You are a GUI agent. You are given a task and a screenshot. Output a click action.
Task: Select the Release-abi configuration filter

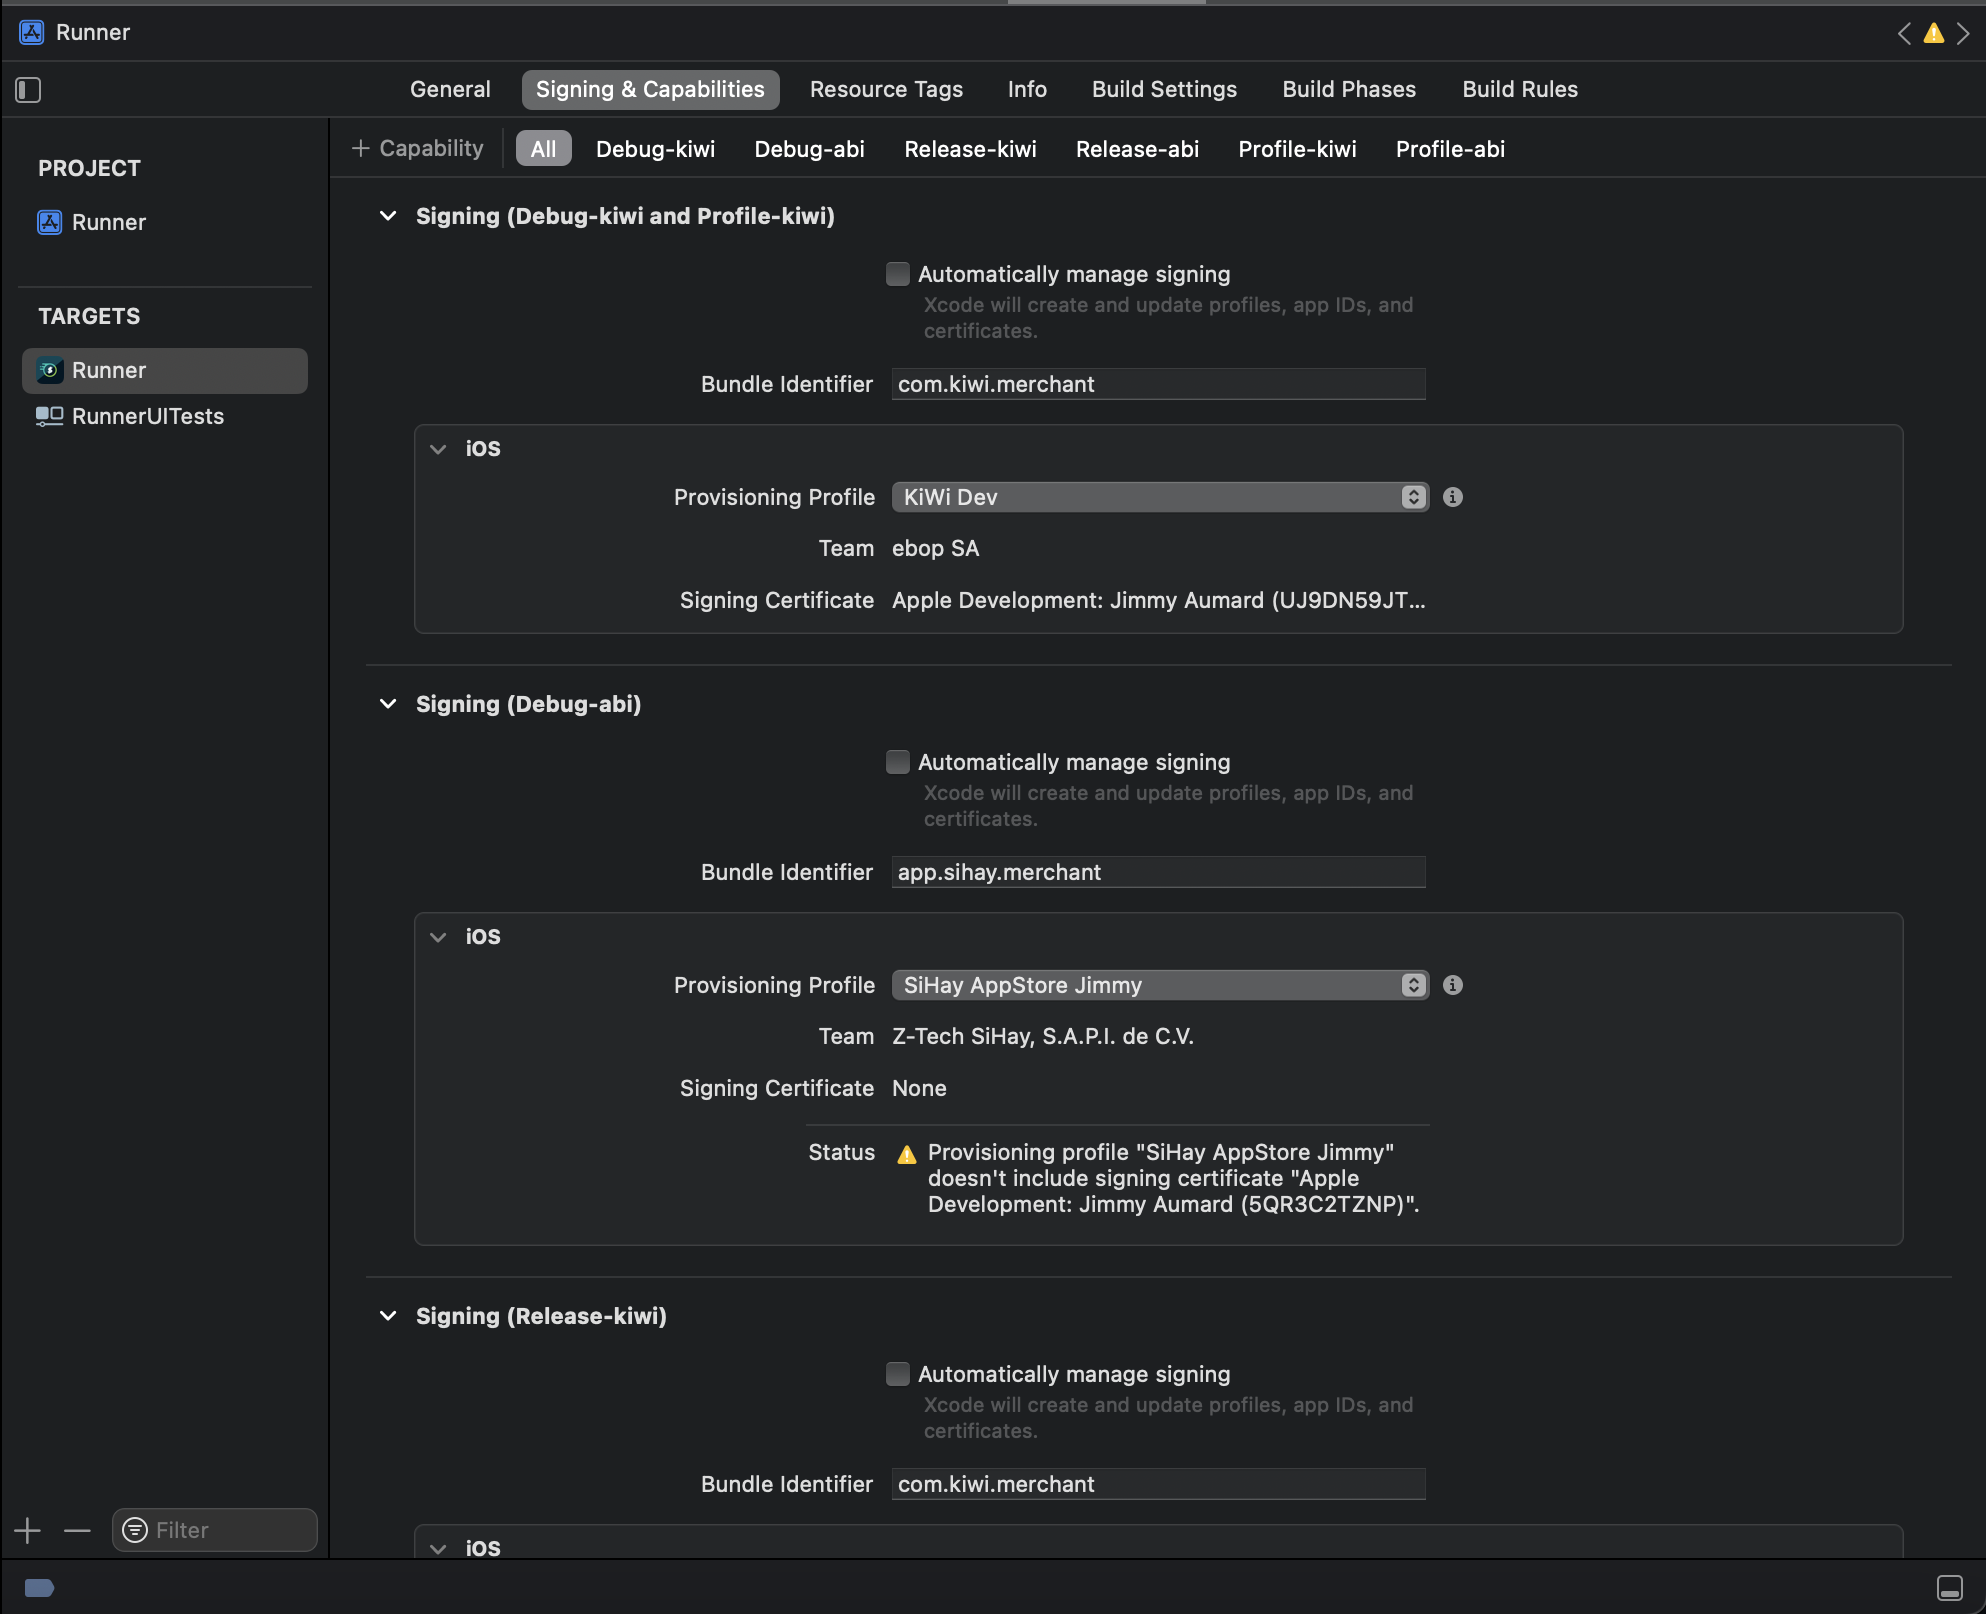pos(1136,149)
